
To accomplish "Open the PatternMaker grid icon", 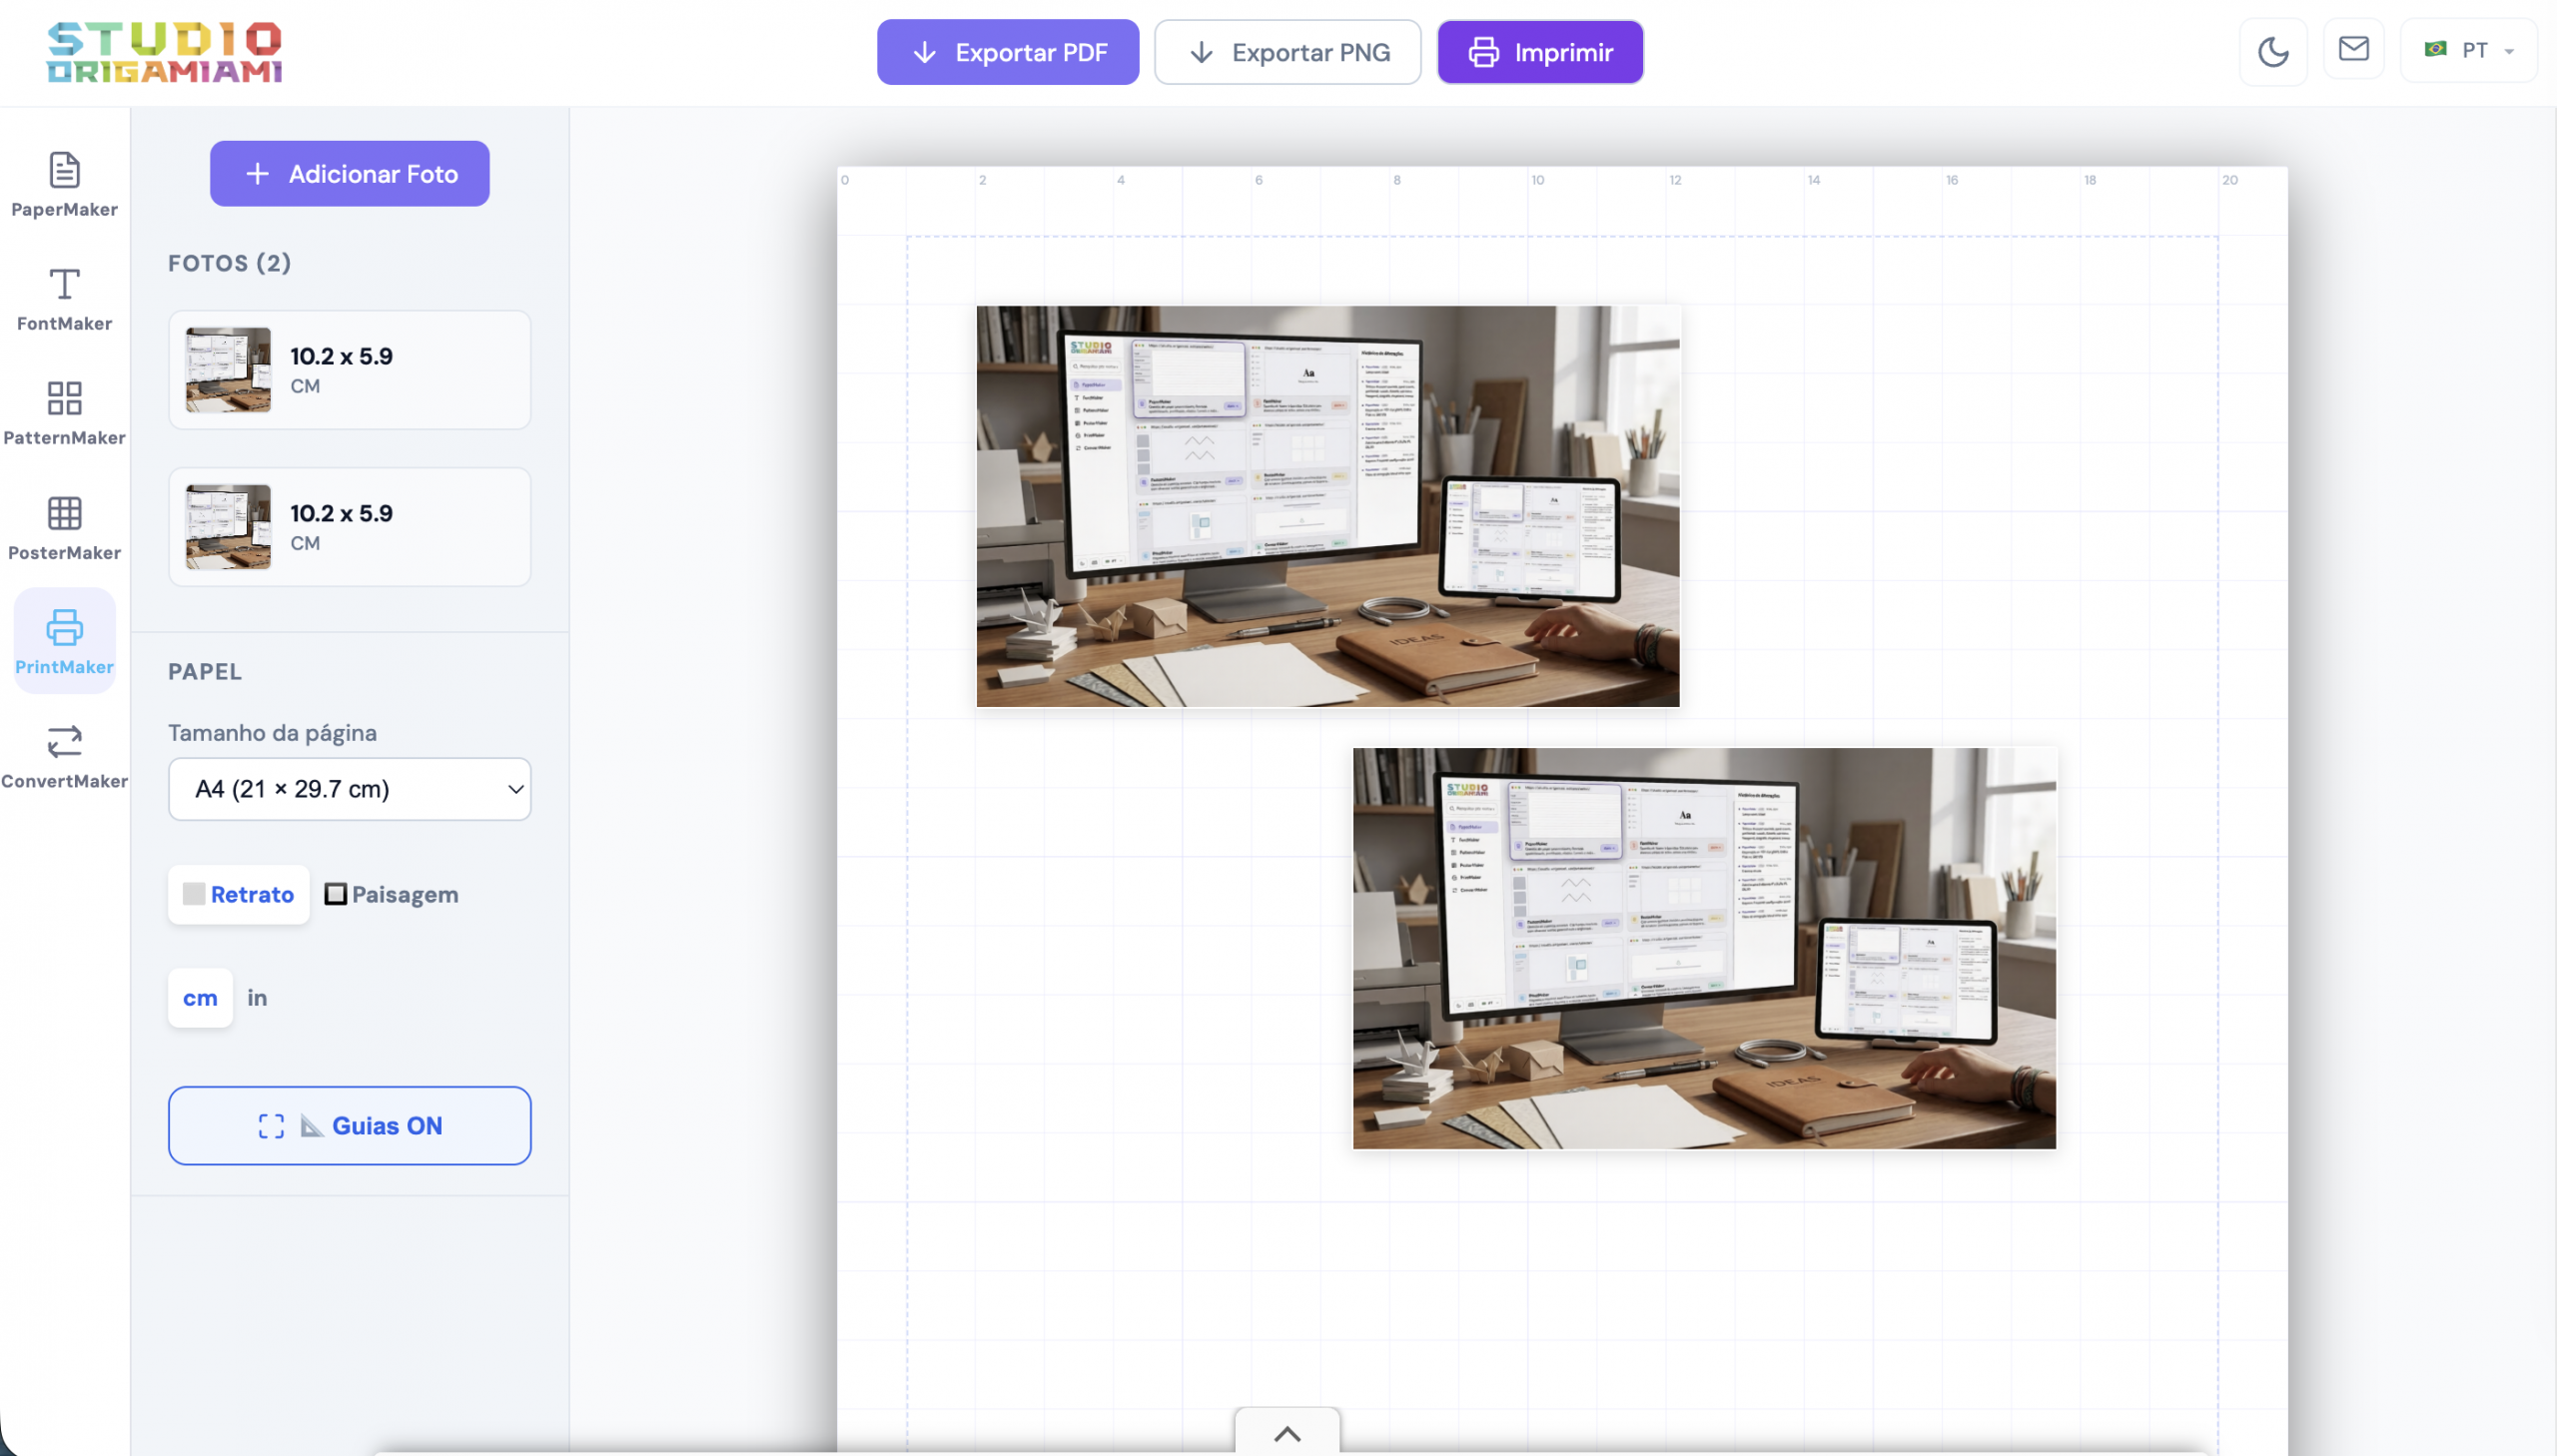I will pos(64,399).
